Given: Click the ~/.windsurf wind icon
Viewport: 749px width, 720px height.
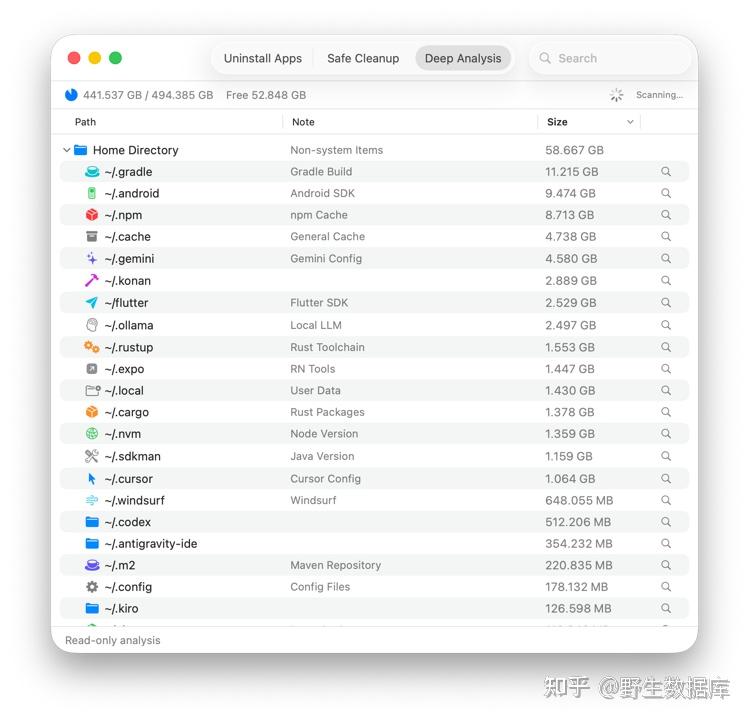Looking at the screenshot, I should (92, 500).
